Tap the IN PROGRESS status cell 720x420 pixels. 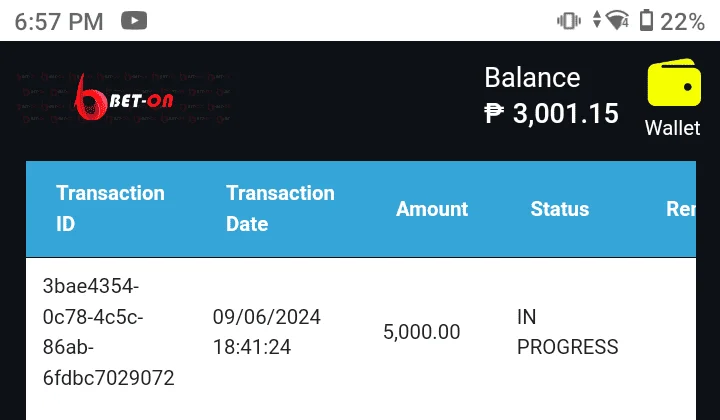point(568,332)
